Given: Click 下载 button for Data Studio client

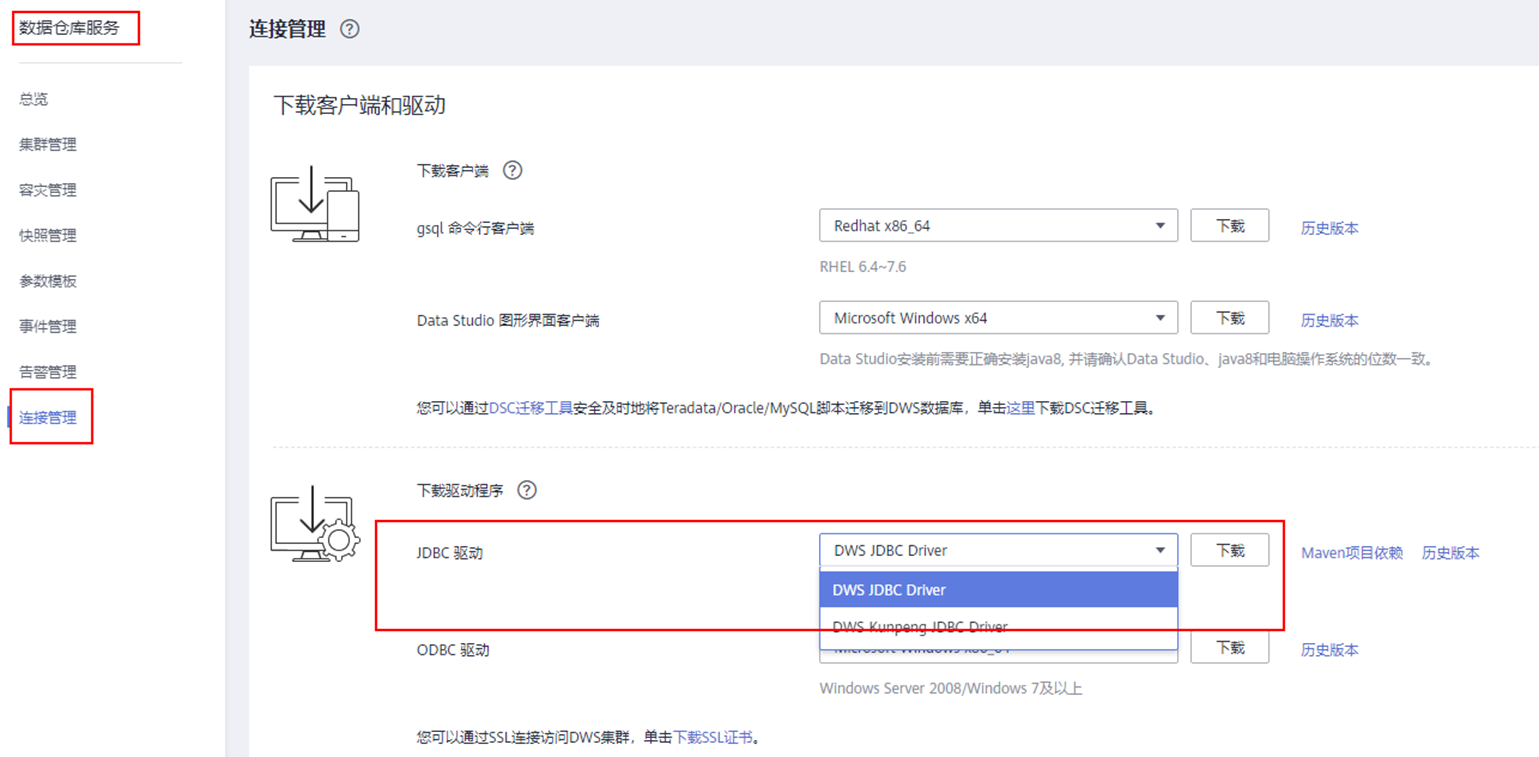Looking at the screenshot, I should tap(1229, 318).
